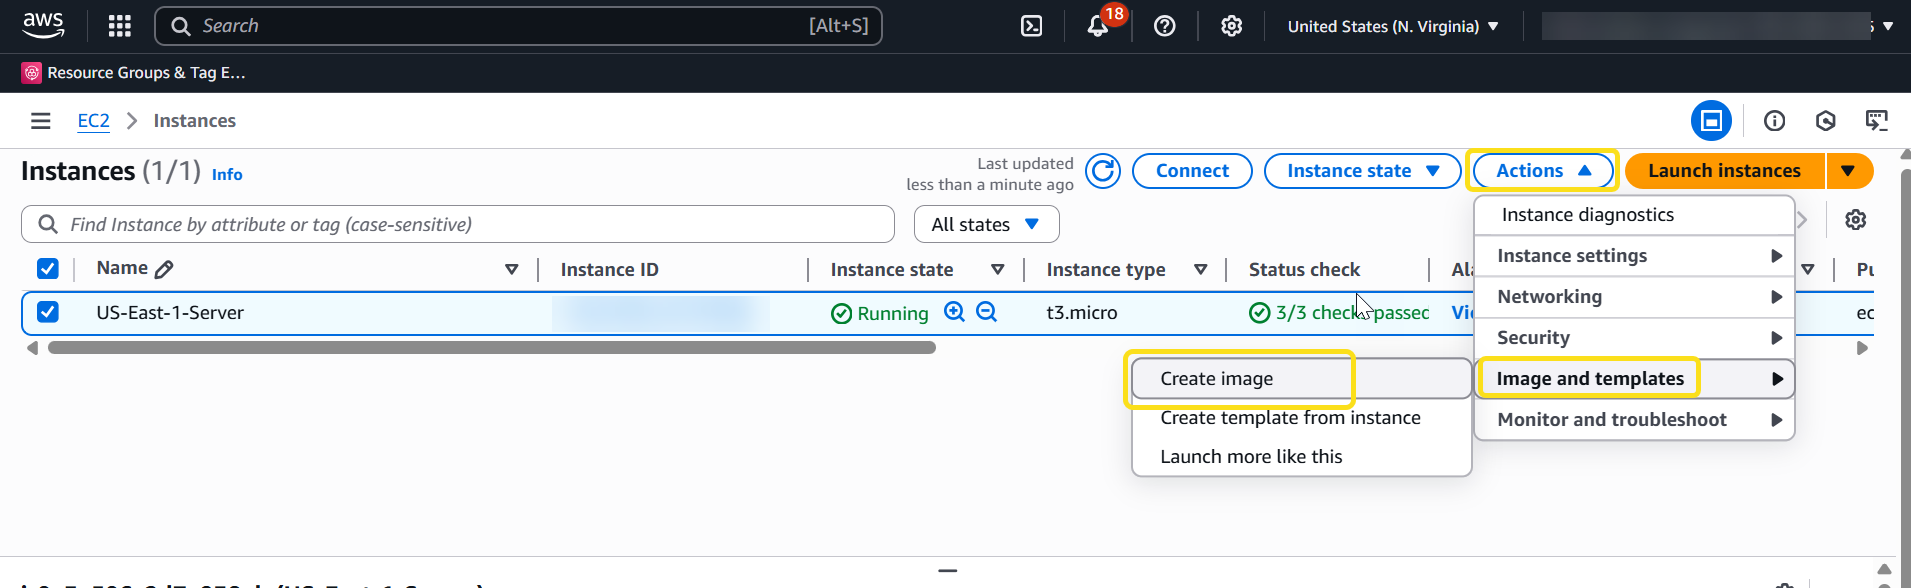Zoom in status filter next to Running
Screen dimensions: 1911x588
(x=954, y=312)
